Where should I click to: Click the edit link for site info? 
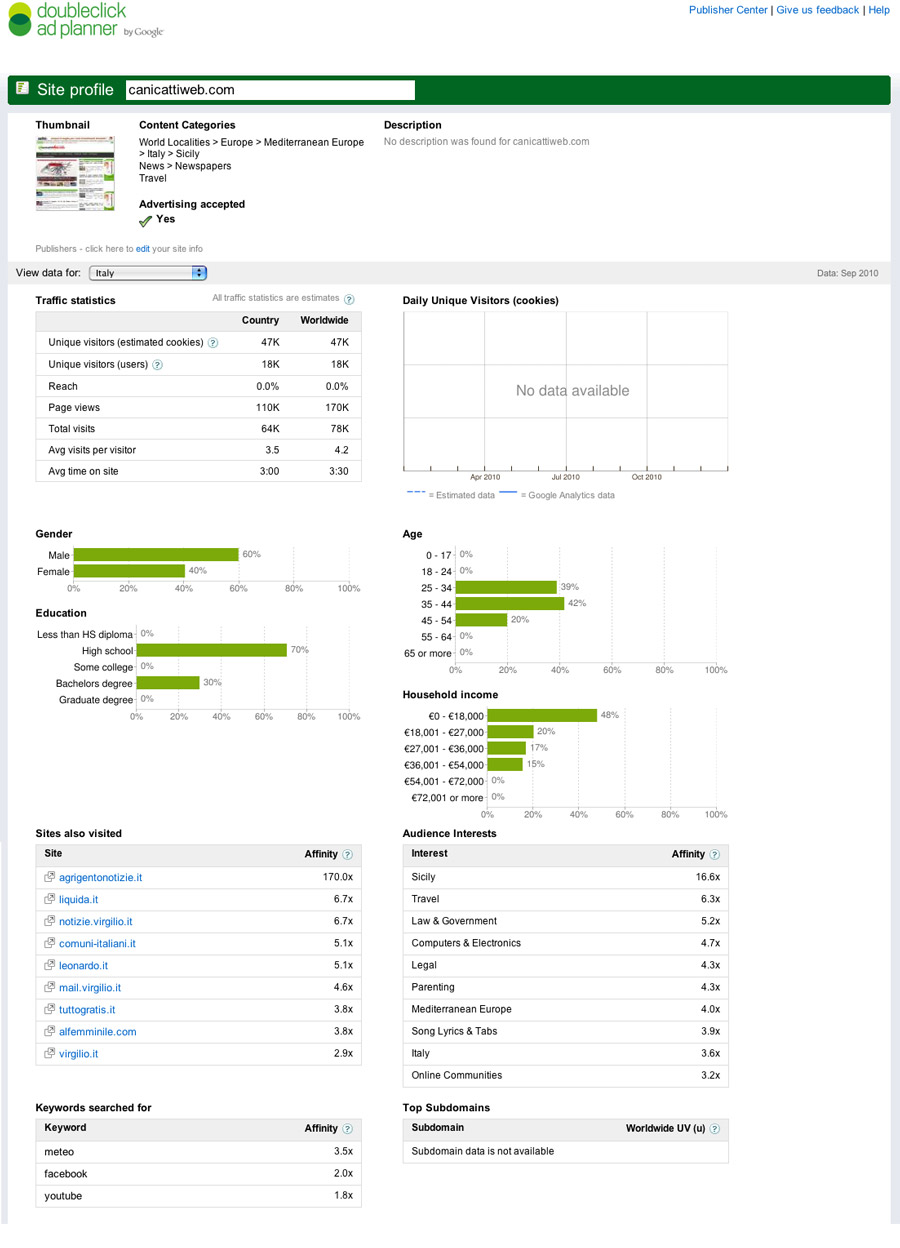click(143, 249)
